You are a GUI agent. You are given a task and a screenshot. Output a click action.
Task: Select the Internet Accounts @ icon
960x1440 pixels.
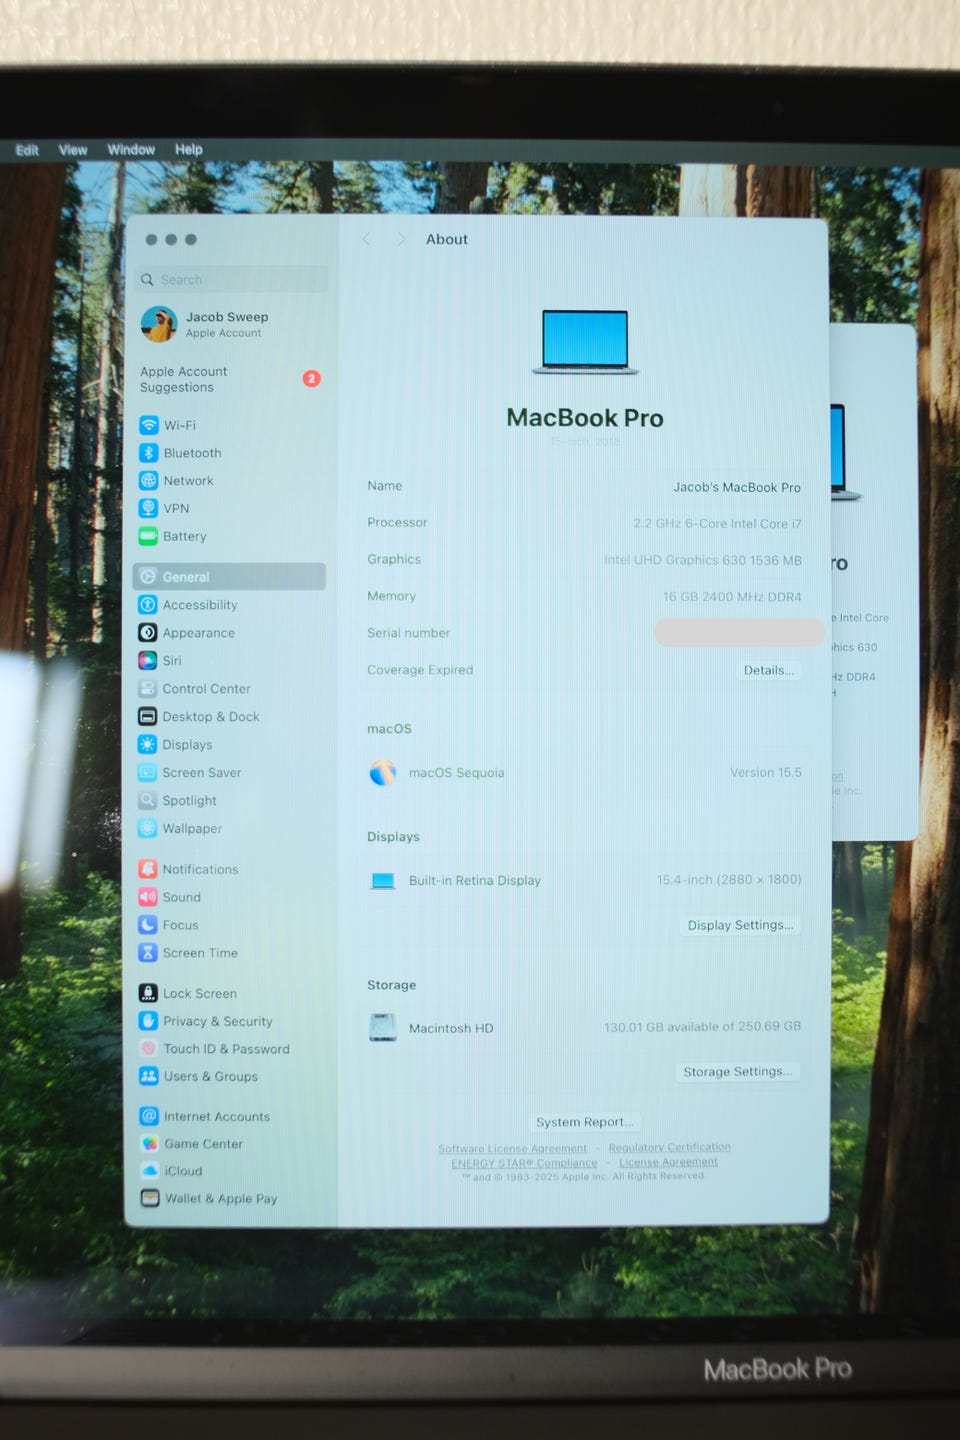pos(149,1116)
